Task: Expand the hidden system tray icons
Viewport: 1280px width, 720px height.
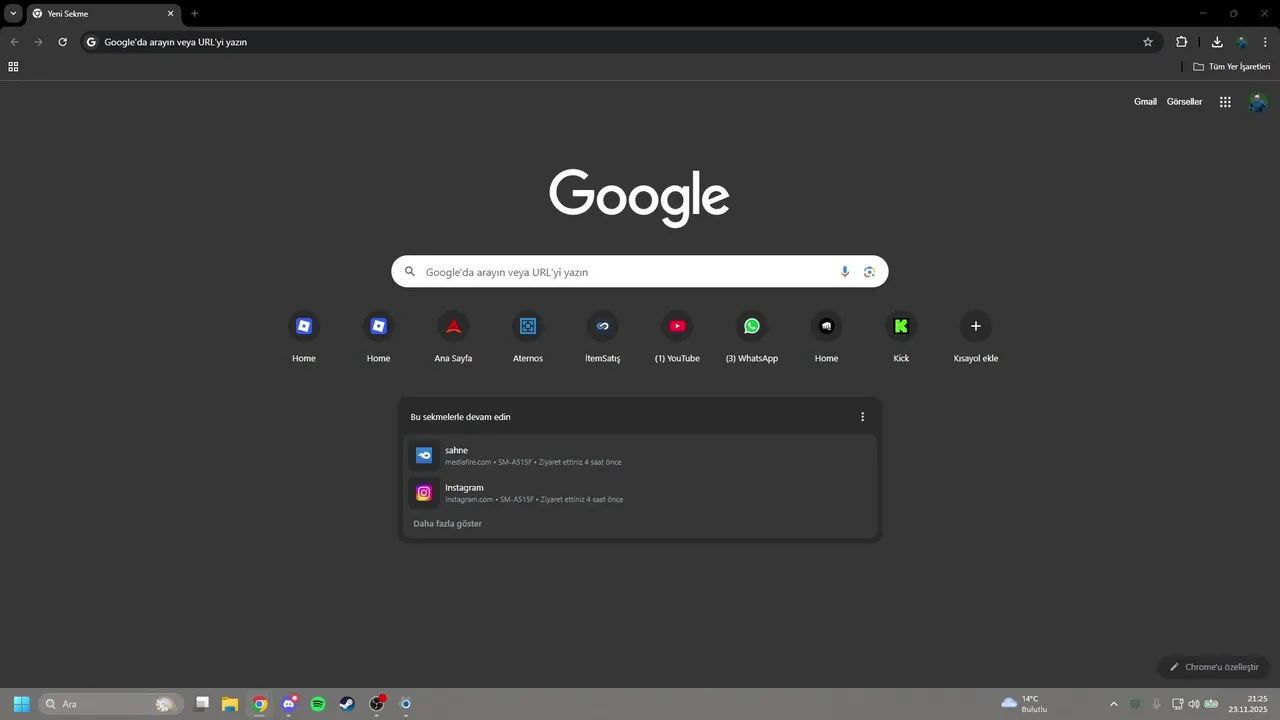Action: click(x=1114, y=704)
